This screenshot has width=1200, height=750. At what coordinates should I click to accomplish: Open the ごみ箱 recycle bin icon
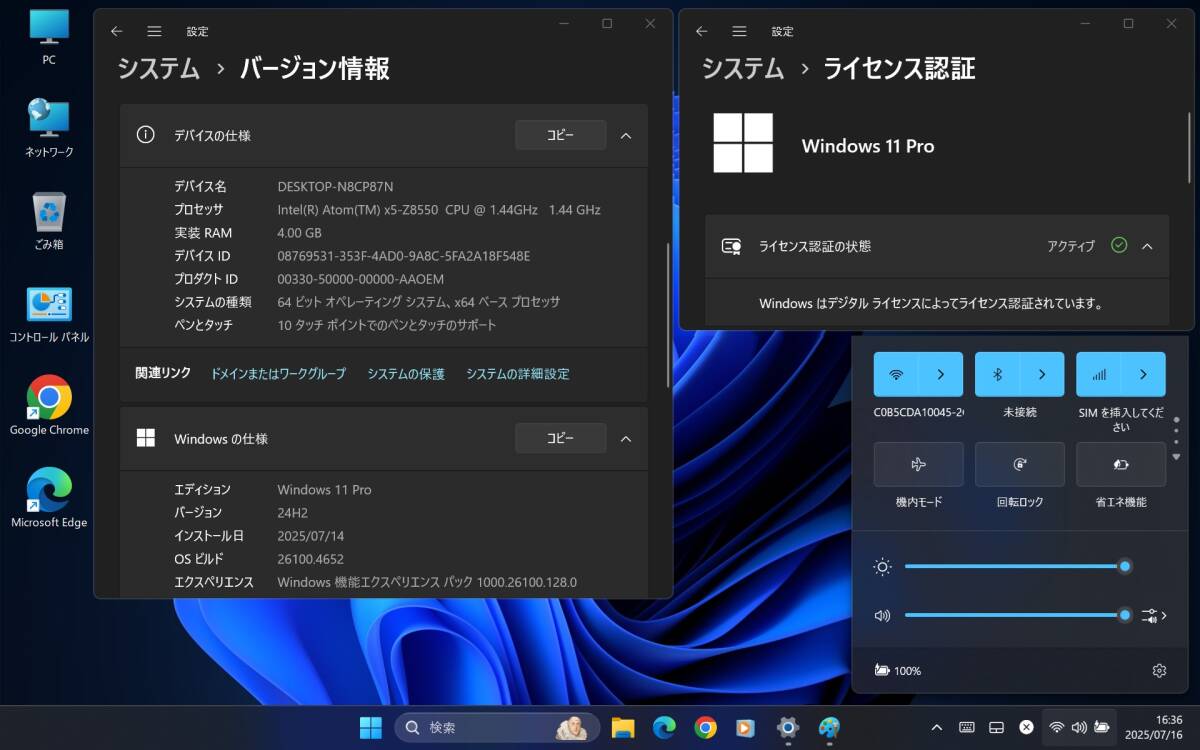pos(49,221)
